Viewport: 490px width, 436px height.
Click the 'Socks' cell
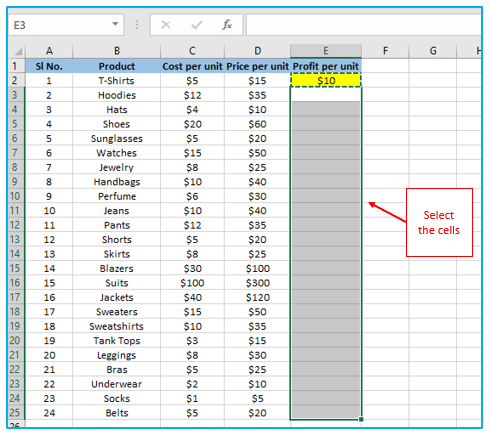pos(117,398)
